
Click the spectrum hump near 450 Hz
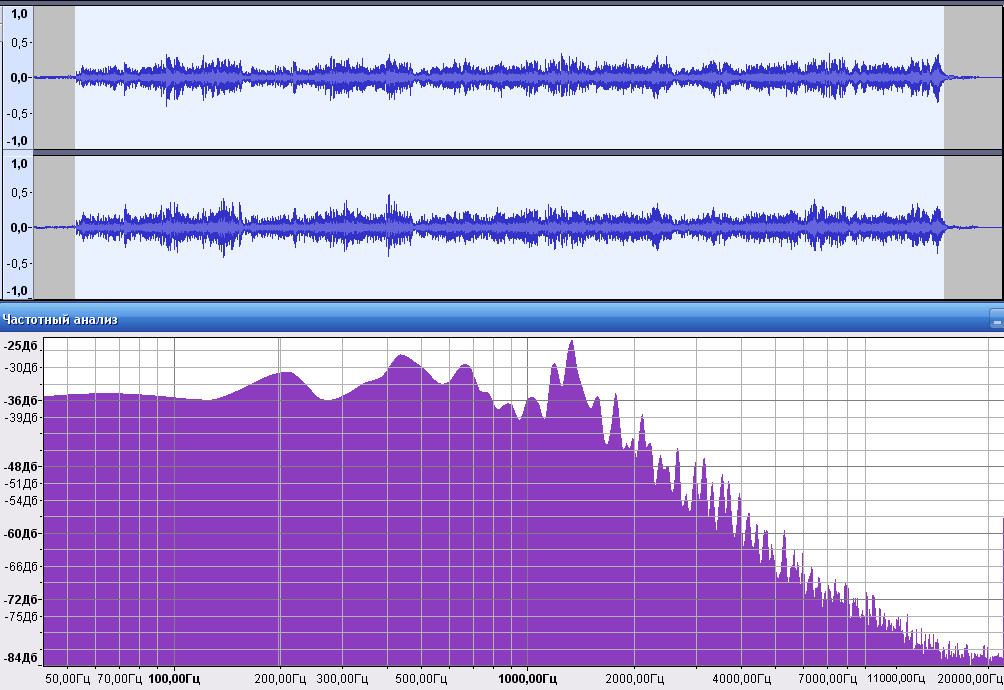(403, 360)
